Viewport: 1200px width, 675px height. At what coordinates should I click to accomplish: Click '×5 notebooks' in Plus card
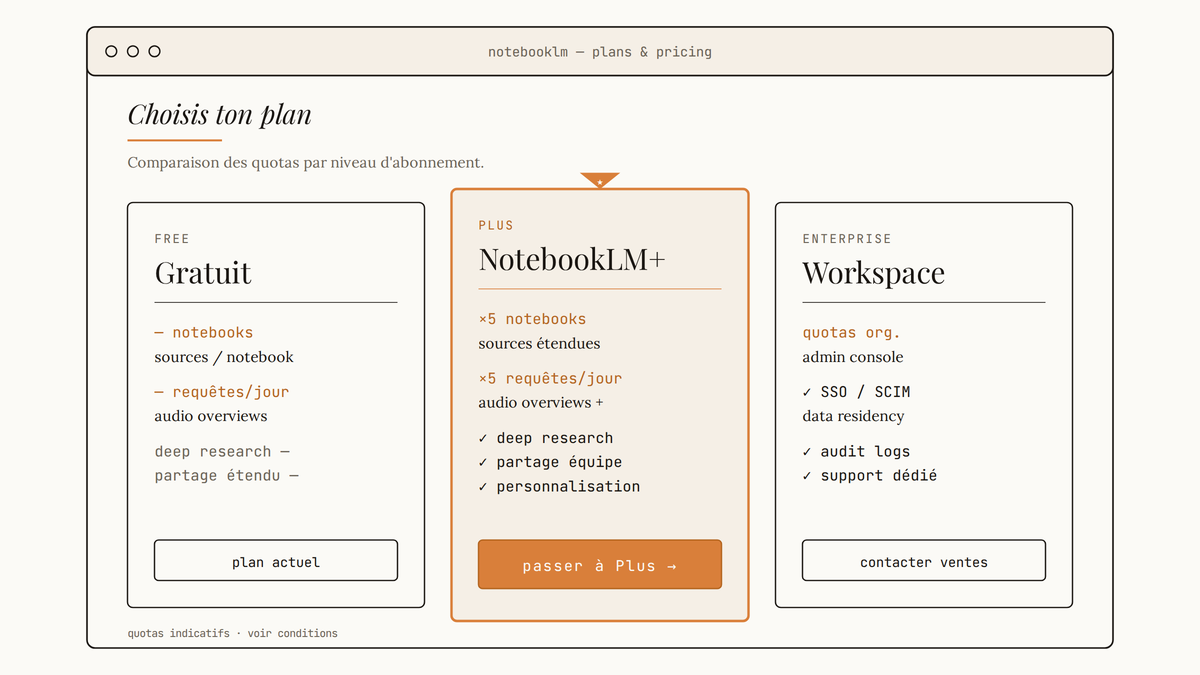pos(532,319)
